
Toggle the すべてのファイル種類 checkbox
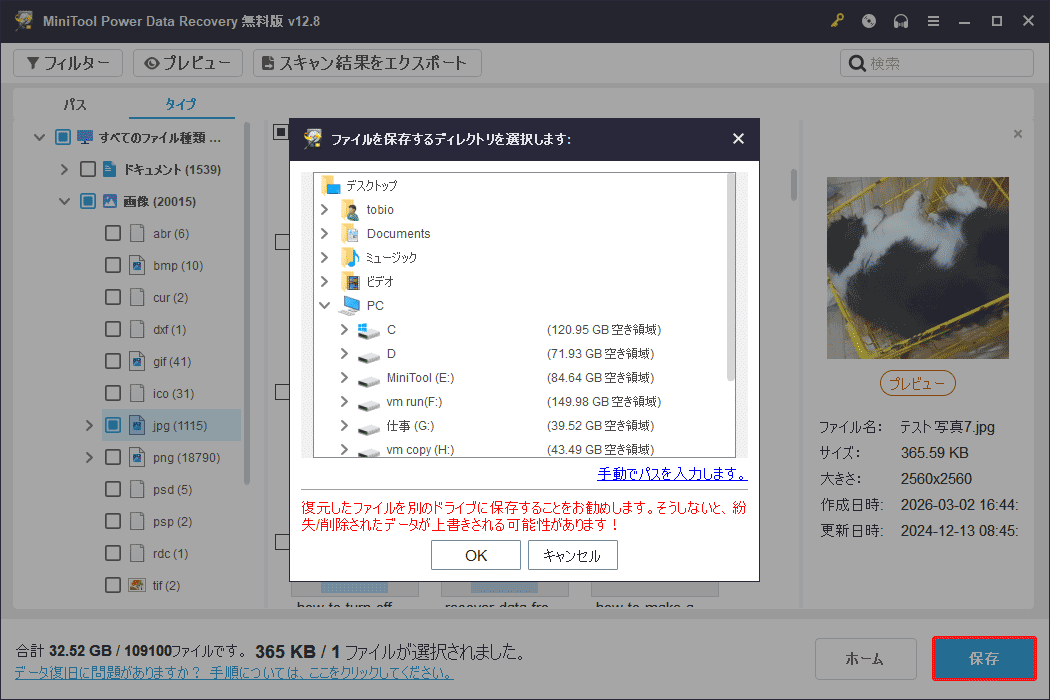[x=63, y=137]
